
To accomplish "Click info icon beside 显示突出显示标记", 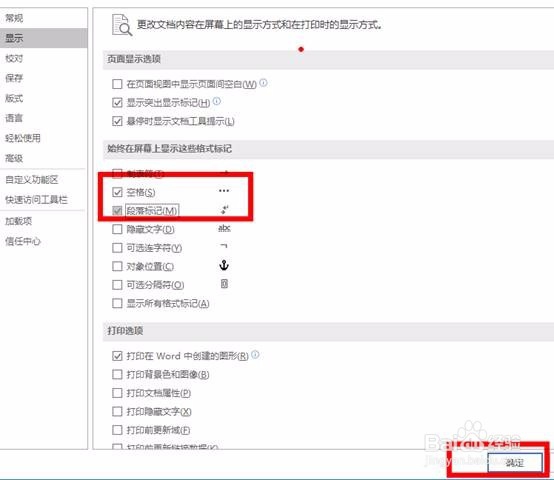I will [x=217, y=101].
